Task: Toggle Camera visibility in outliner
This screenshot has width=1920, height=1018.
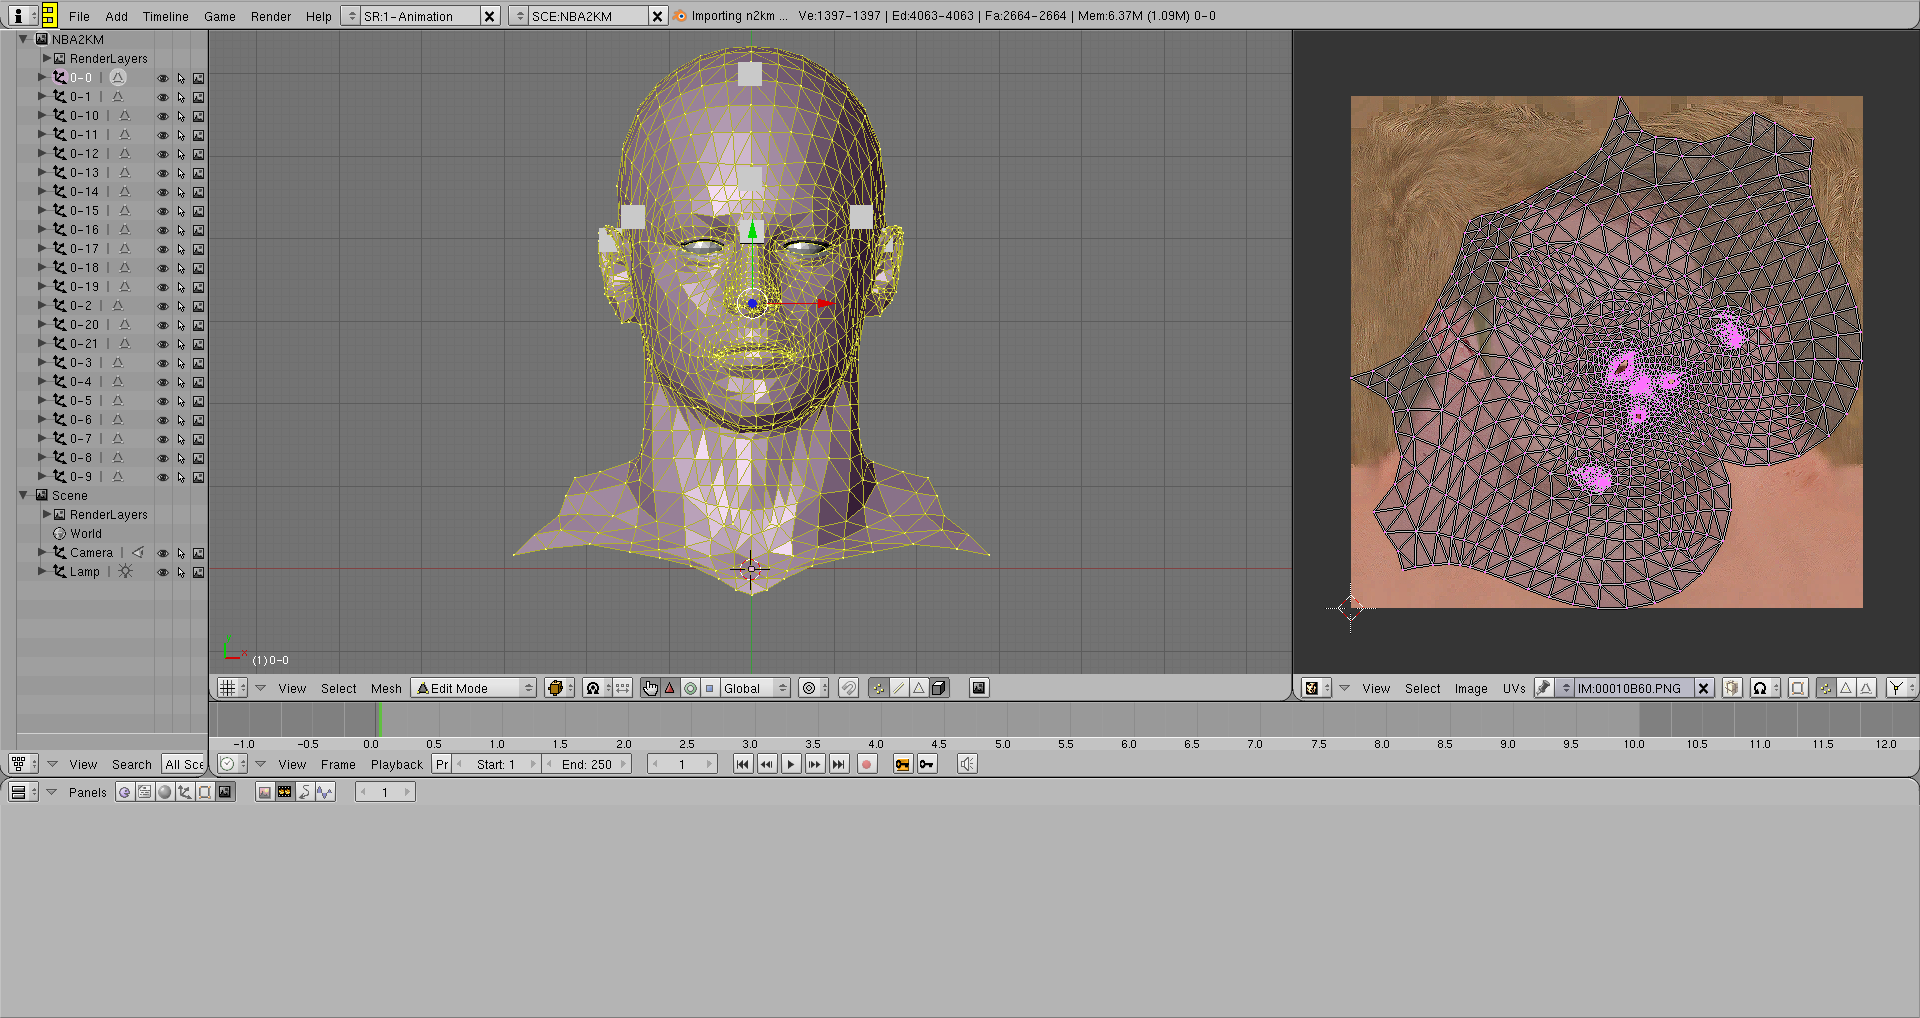Action: point(162,553)
